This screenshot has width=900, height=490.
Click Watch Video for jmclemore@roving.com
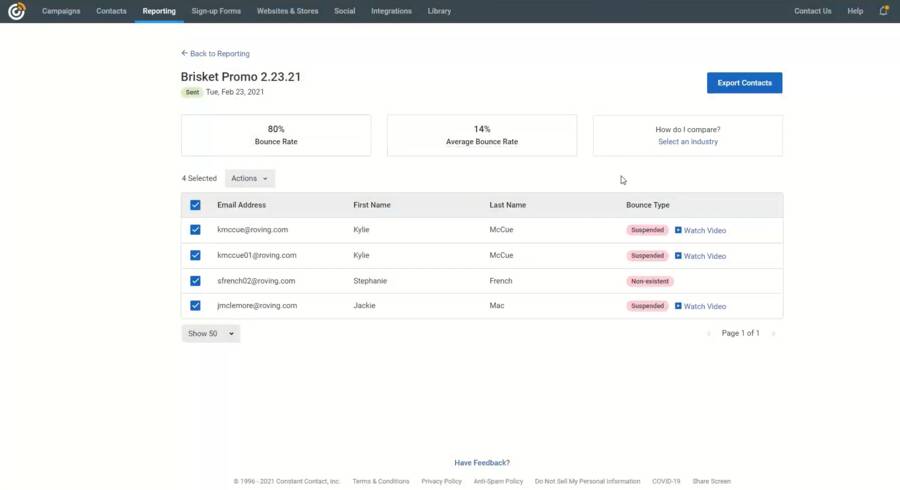pyautogui.click(x=705, y=306)
